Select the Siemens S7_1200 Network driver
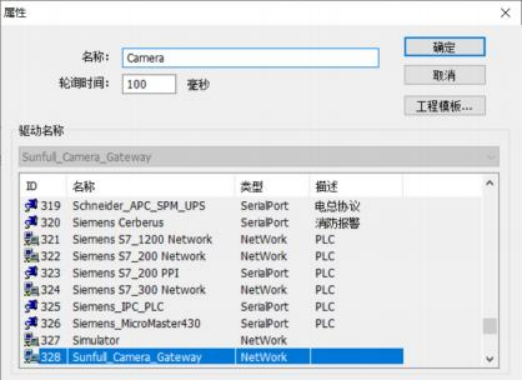Image resolution: width=523 pixels, height=380 pixels. 142,239
